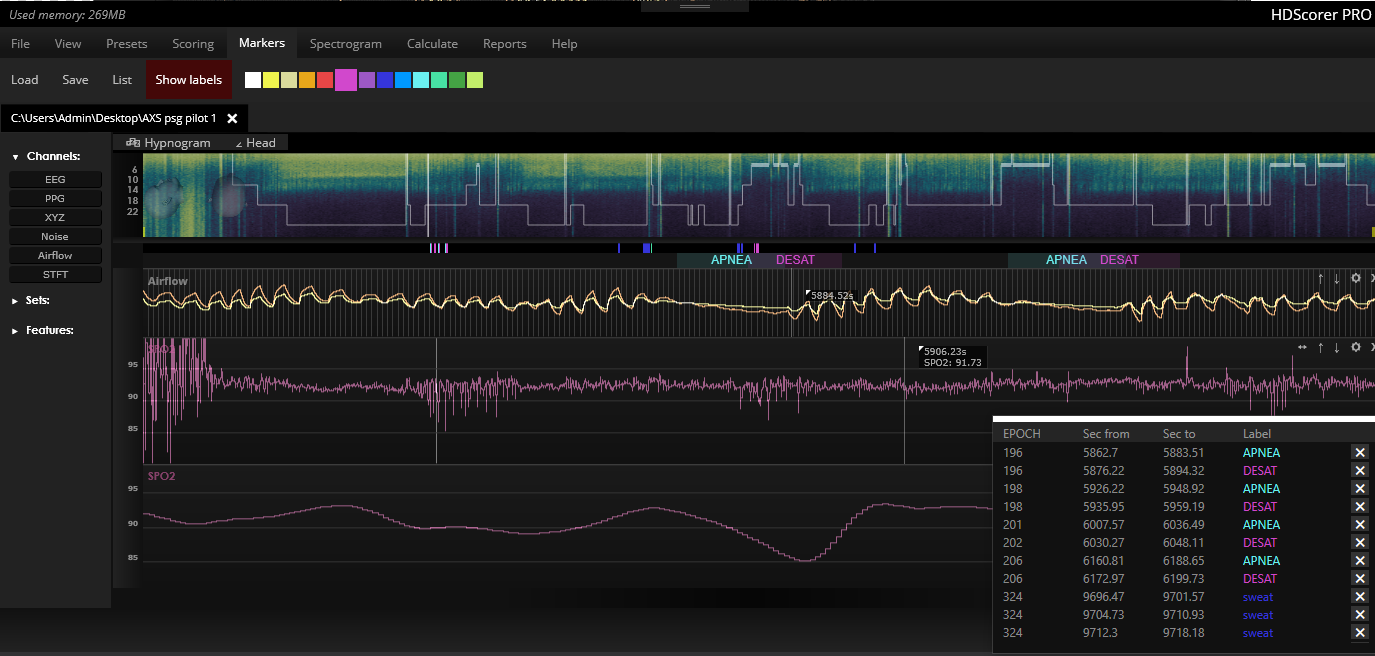This screenshot has height=656, width=1375.
Task: Click the List markers button
Action: pos(122,80)
